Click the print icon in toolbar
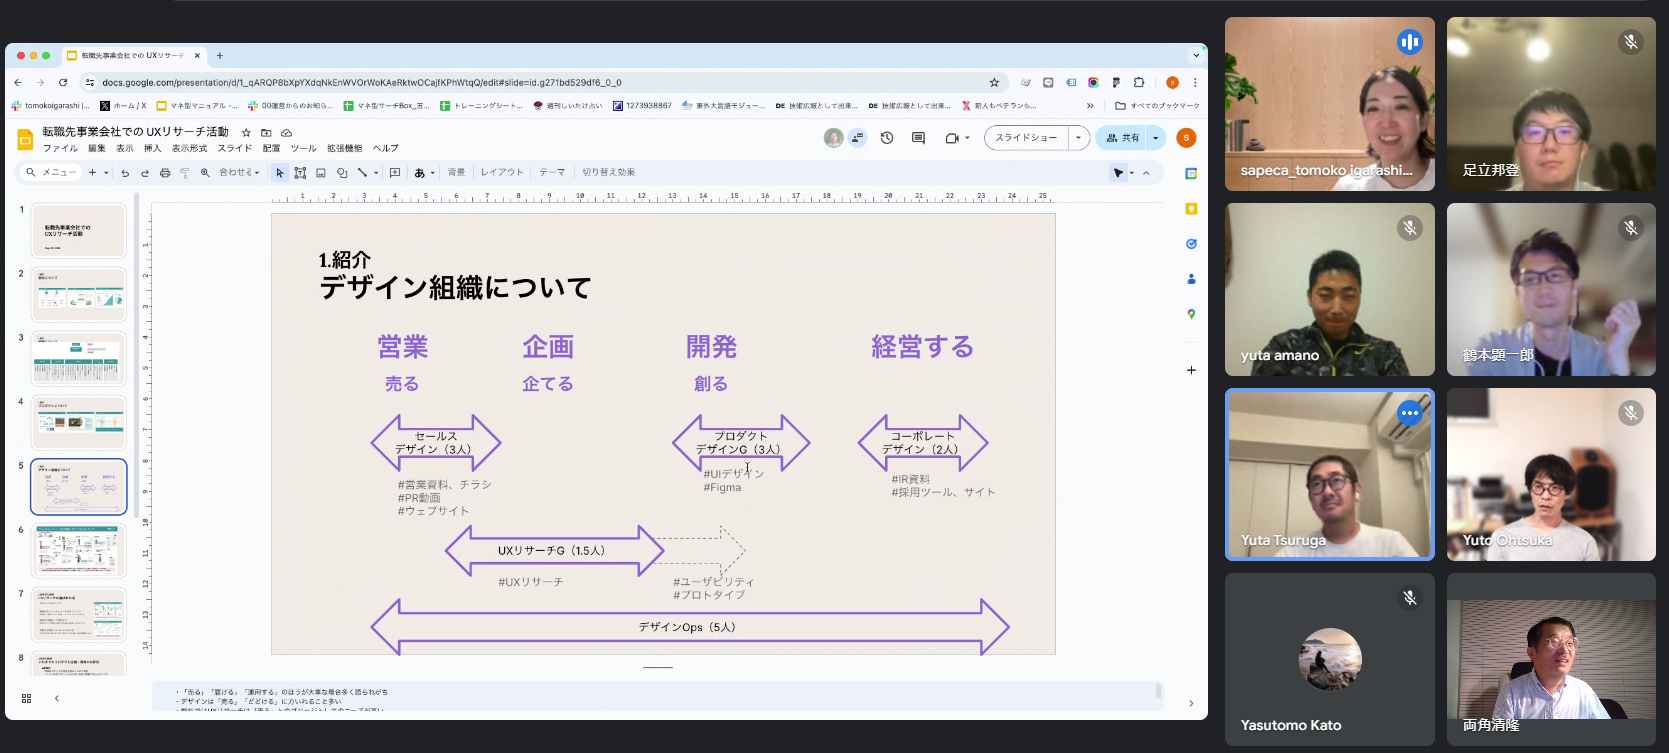The width and height of the screenshot is (1669, 753). pyautogui.click(x=165, y=173)
